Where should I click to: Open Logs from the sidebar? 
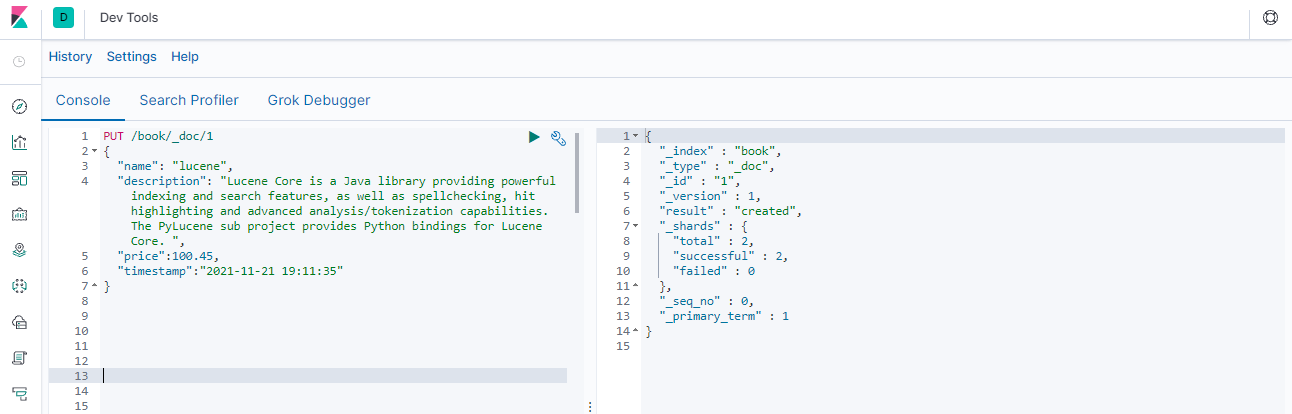click(x=19, y=358)
